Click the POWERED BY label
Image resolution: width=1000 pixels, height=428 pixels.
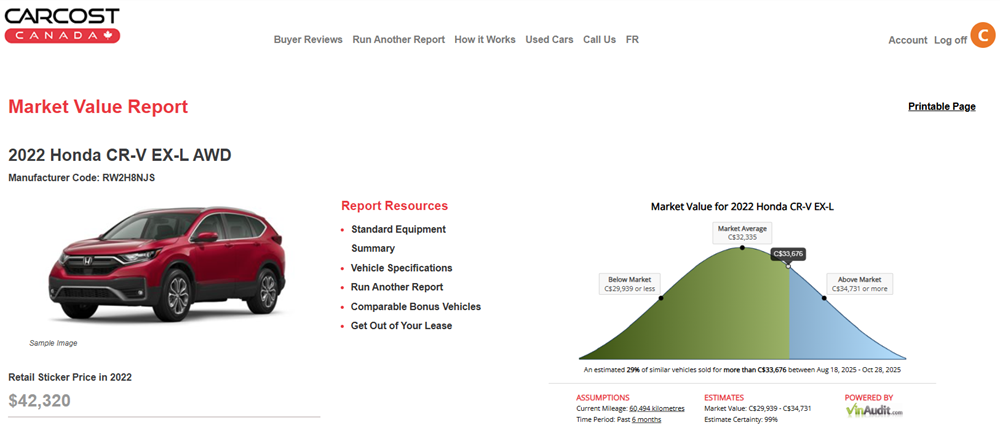click(x=869, y=397)
